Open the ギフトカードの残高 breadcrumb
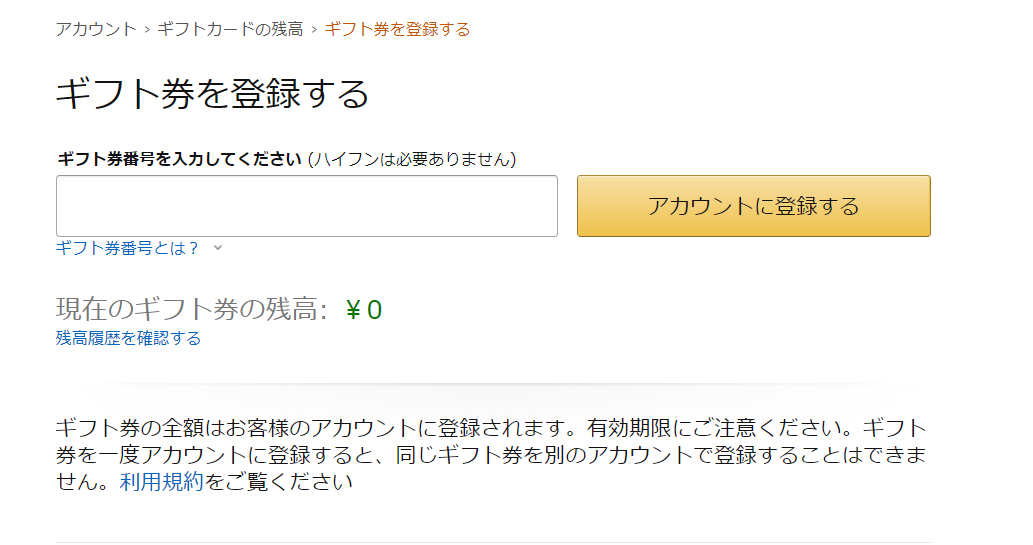This screenshot has height=545, width=1033. pos(230,29)
